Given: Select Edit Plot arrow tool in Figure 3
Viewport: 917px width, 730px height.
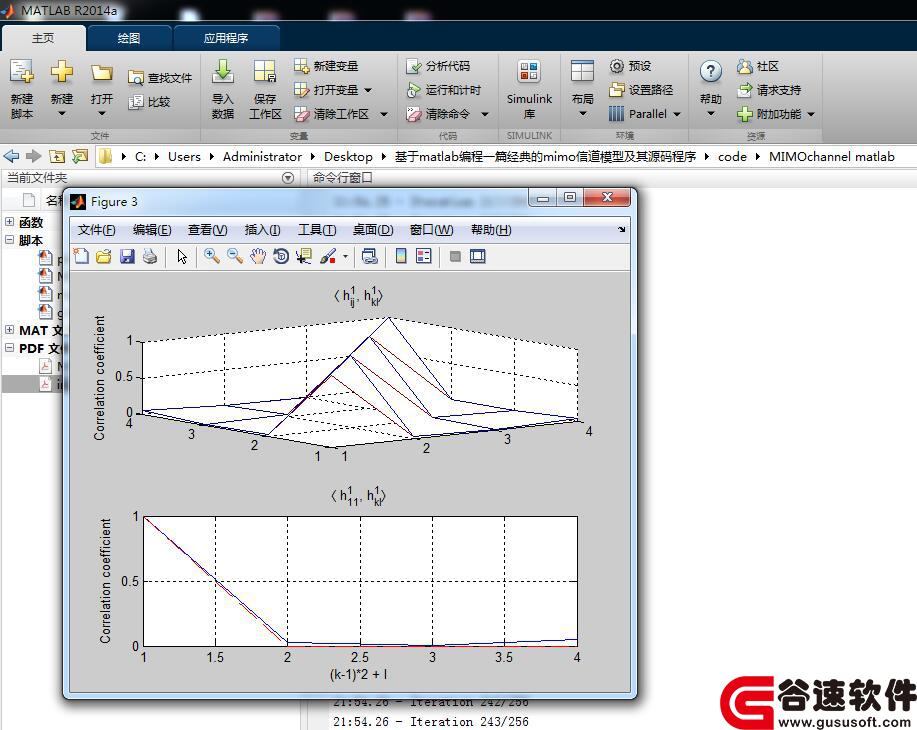Looking at the screenshot, I should 182,256.
